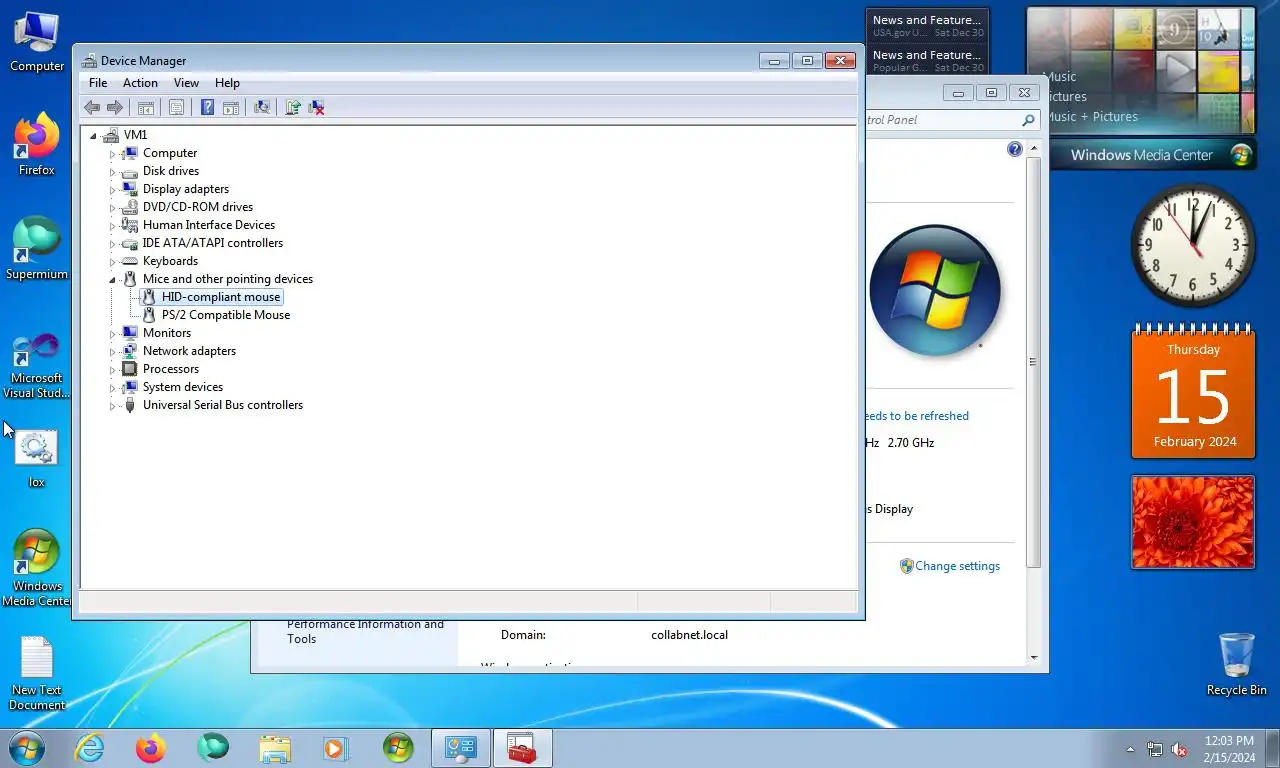Switch to Control Panel taskbar button
This screenshot has height=768, width=1280.
click(461, 748)
